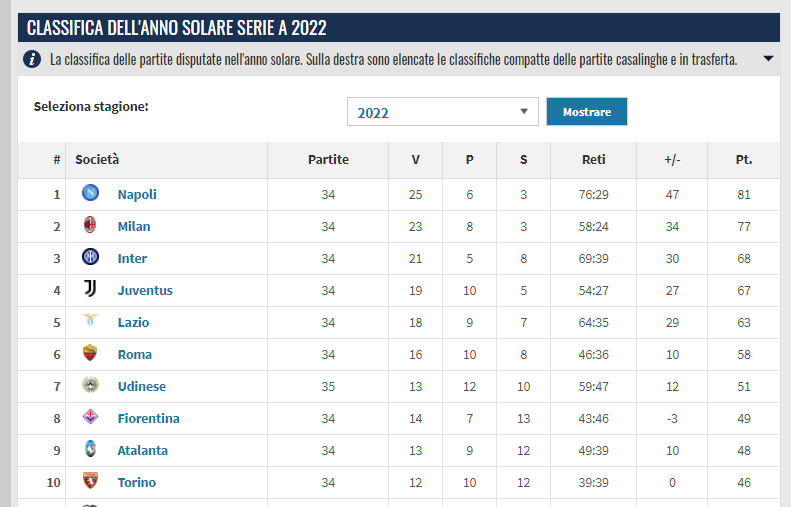Expand the info description with the arrow
Image resolution: width=791 pixels, height=507 pixels.
pyautogui.click(x=768, y=59)
